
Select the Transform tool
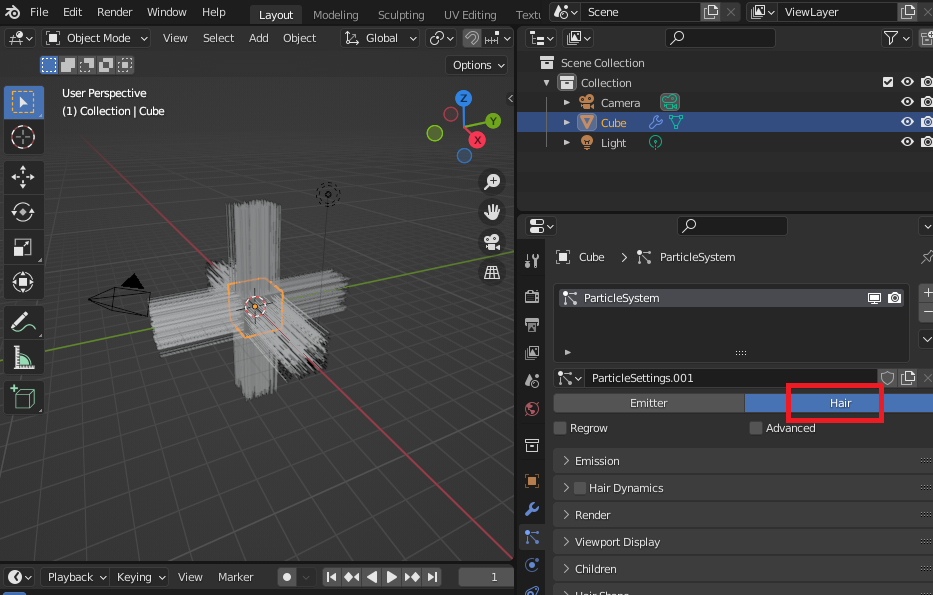tap(23, 282)
